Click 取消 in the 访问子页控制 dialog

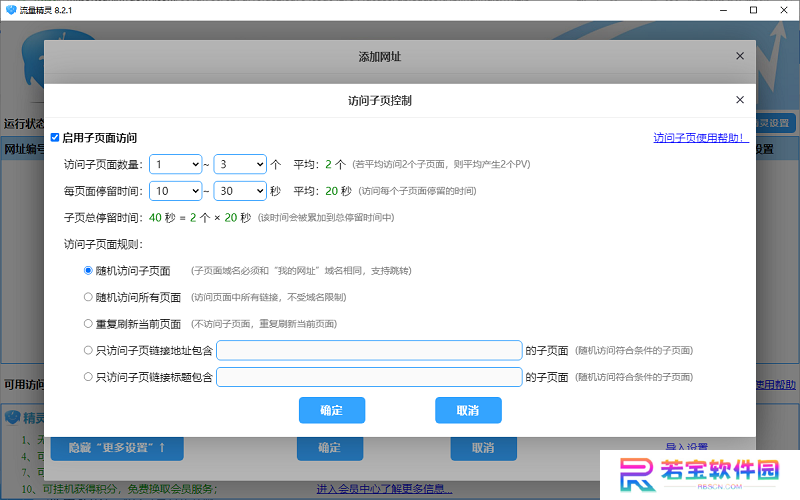click(x=468, y=410)
